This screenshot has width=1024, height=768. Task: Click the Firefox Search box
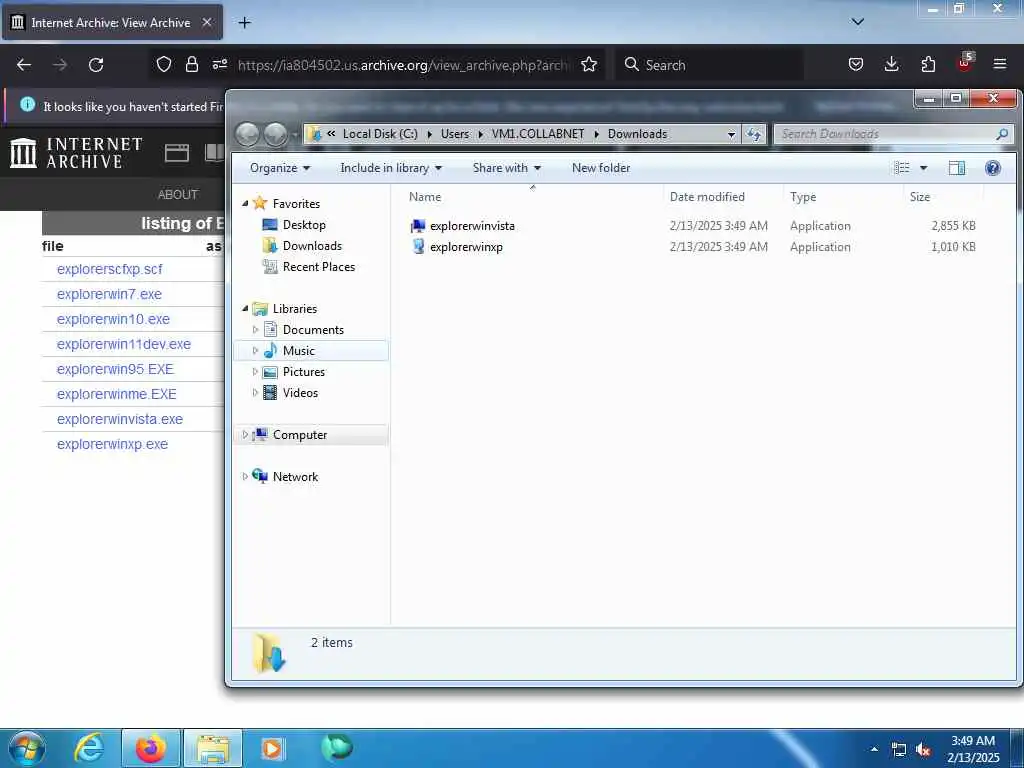coord(709,65)
